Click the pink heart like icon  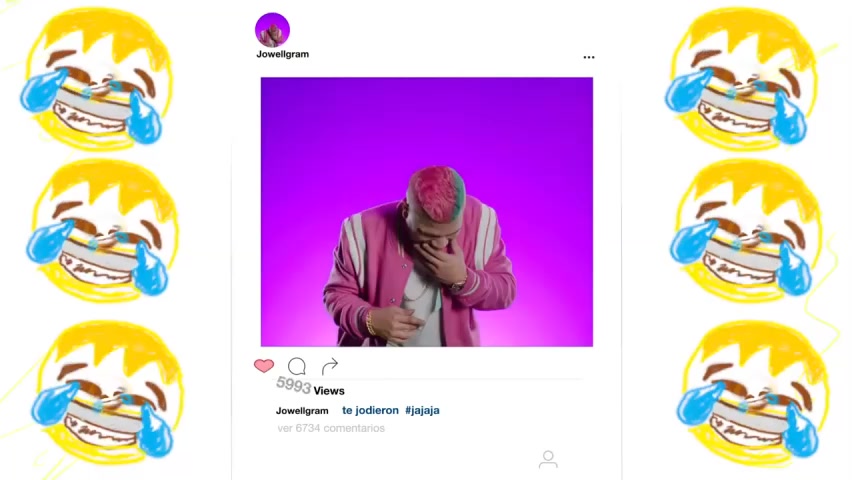(264, 366)
